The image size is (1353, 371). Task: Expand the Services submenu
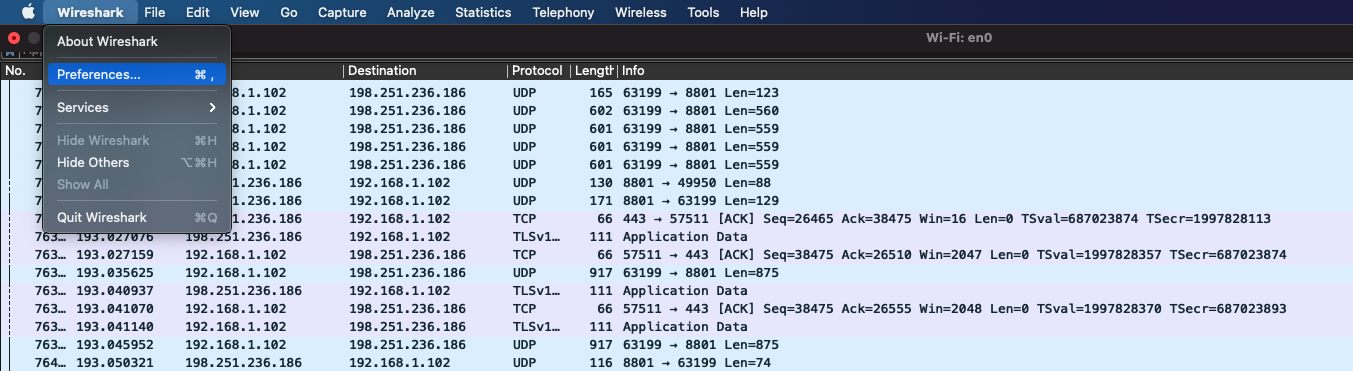[137, 107]
